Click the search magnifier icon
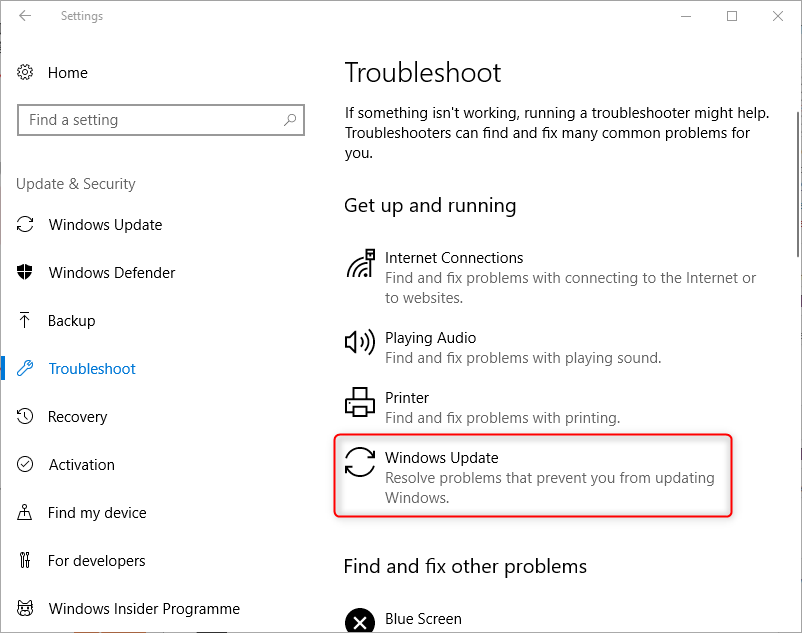The image size is (802, 633). tap(290, 120)
